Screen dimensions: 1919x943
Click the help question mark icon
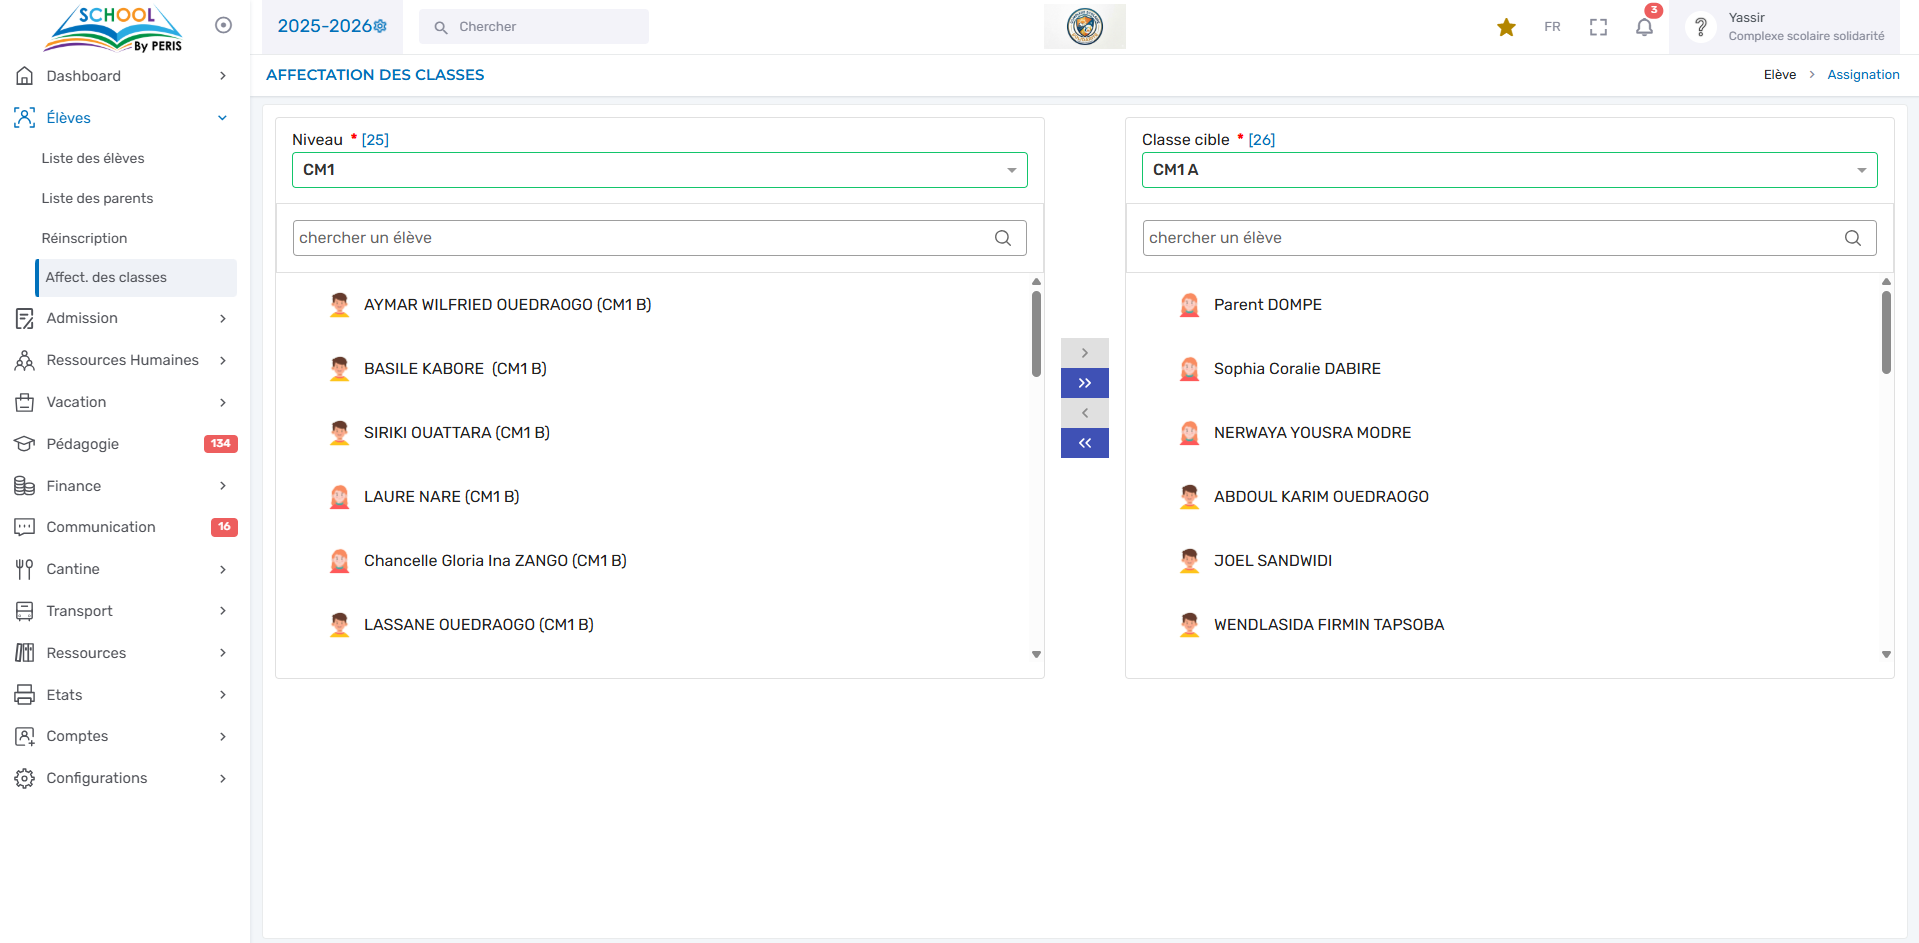click(x=1700, y=27)
